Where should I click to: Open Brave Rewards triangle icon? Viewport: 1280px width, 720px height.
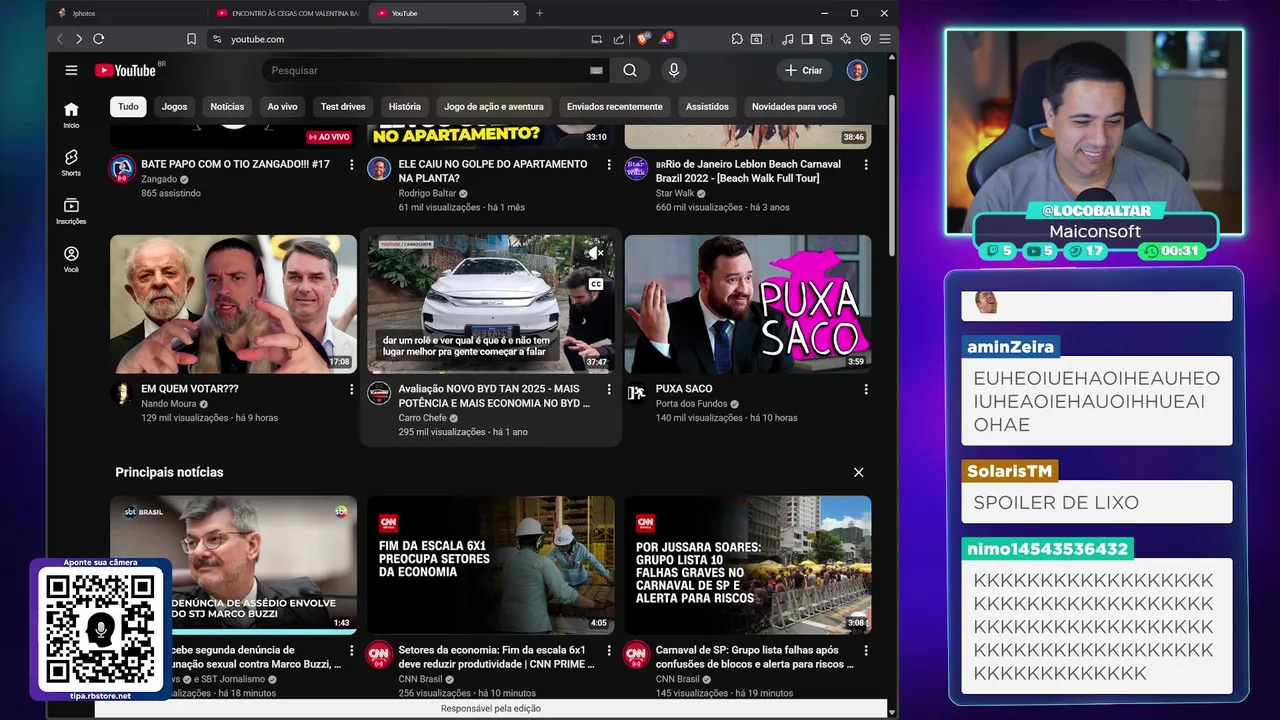(x=665, y=39)
